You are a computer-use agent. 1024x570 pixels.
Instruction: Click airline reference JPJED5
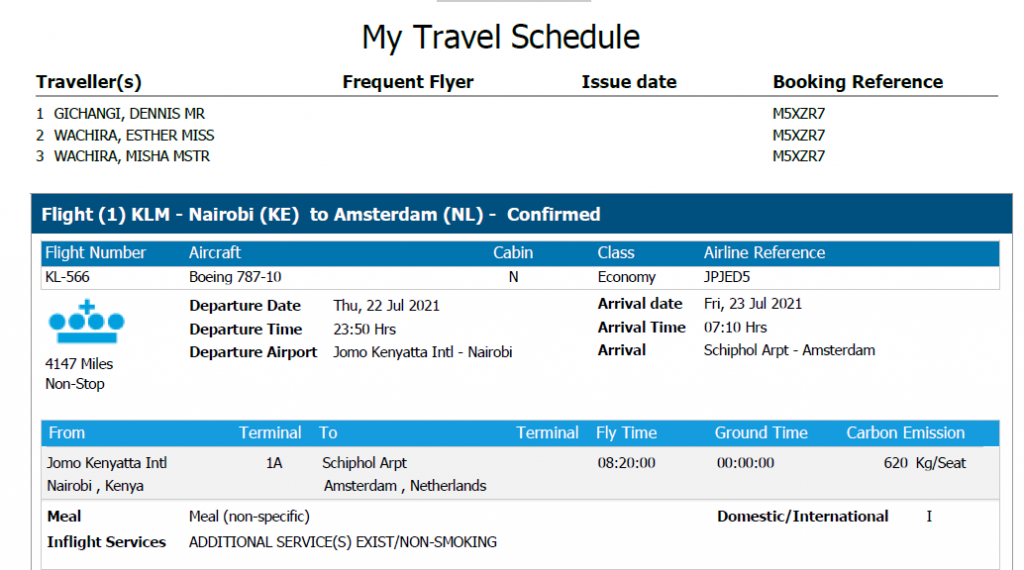point(727,277)
